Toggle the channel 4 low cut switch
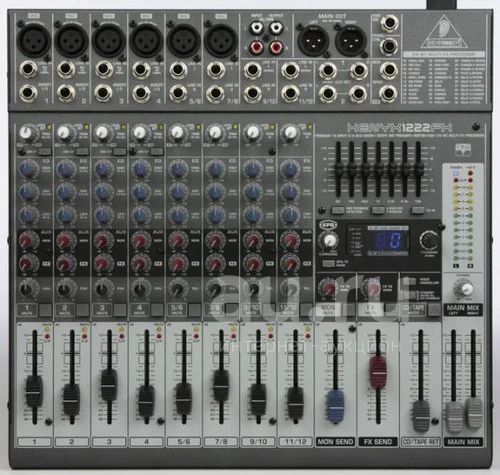 pos(157,152)
